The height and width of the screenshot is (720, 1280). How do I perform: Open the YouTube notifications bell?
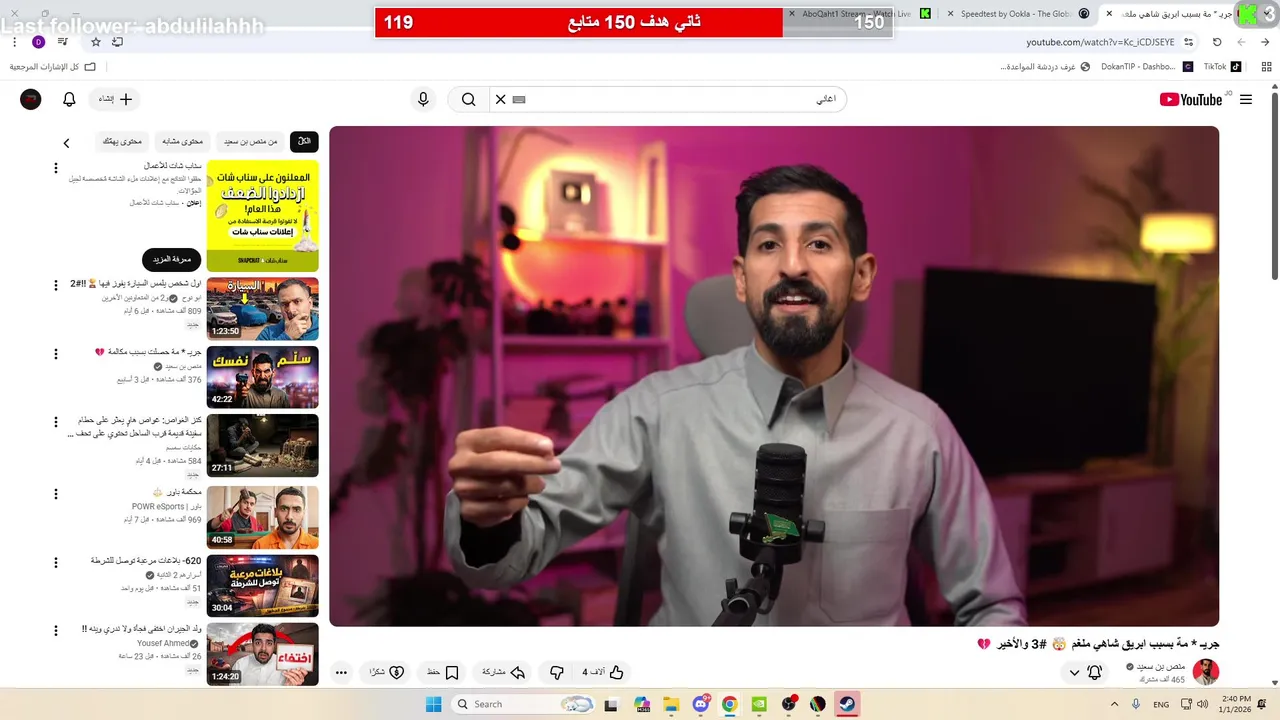pyautogui.click(x=69, y=100)
